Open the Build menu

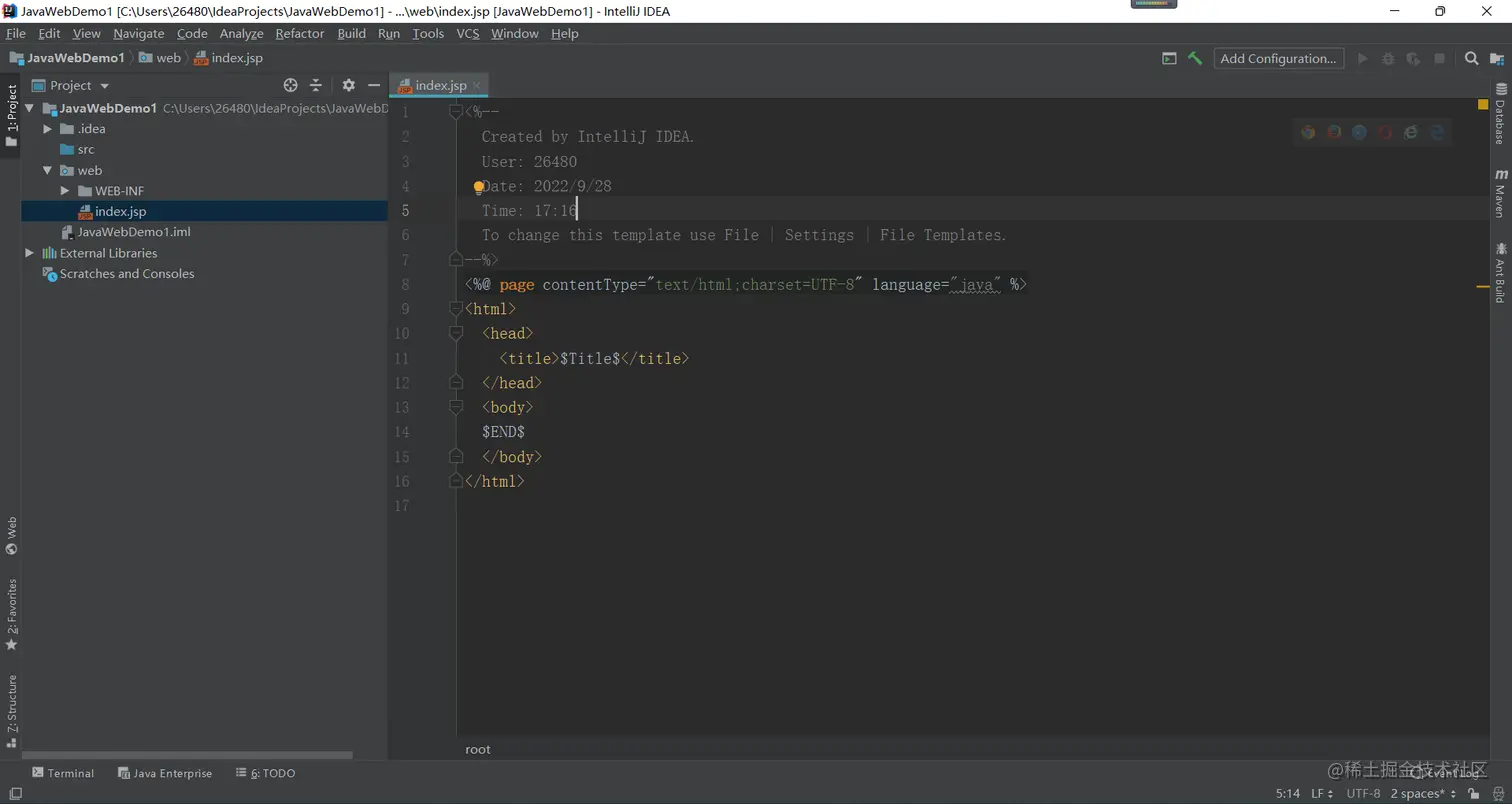351,33
